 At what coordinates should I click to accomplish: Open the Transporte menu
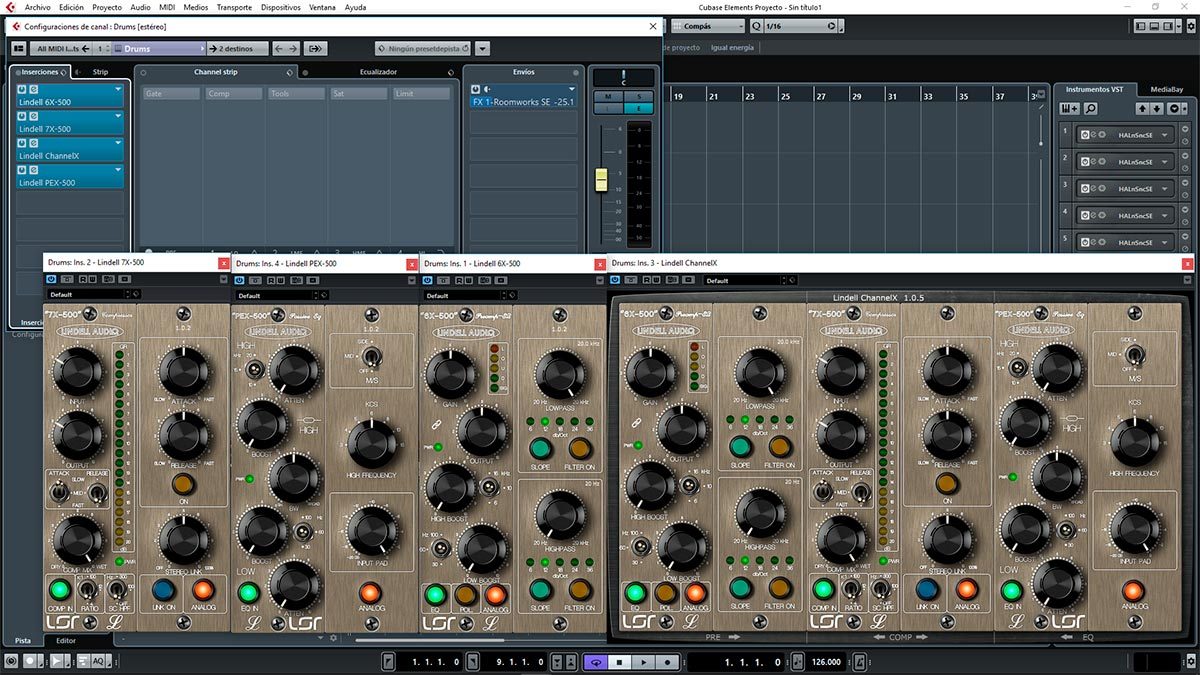[x=234, y=7]
